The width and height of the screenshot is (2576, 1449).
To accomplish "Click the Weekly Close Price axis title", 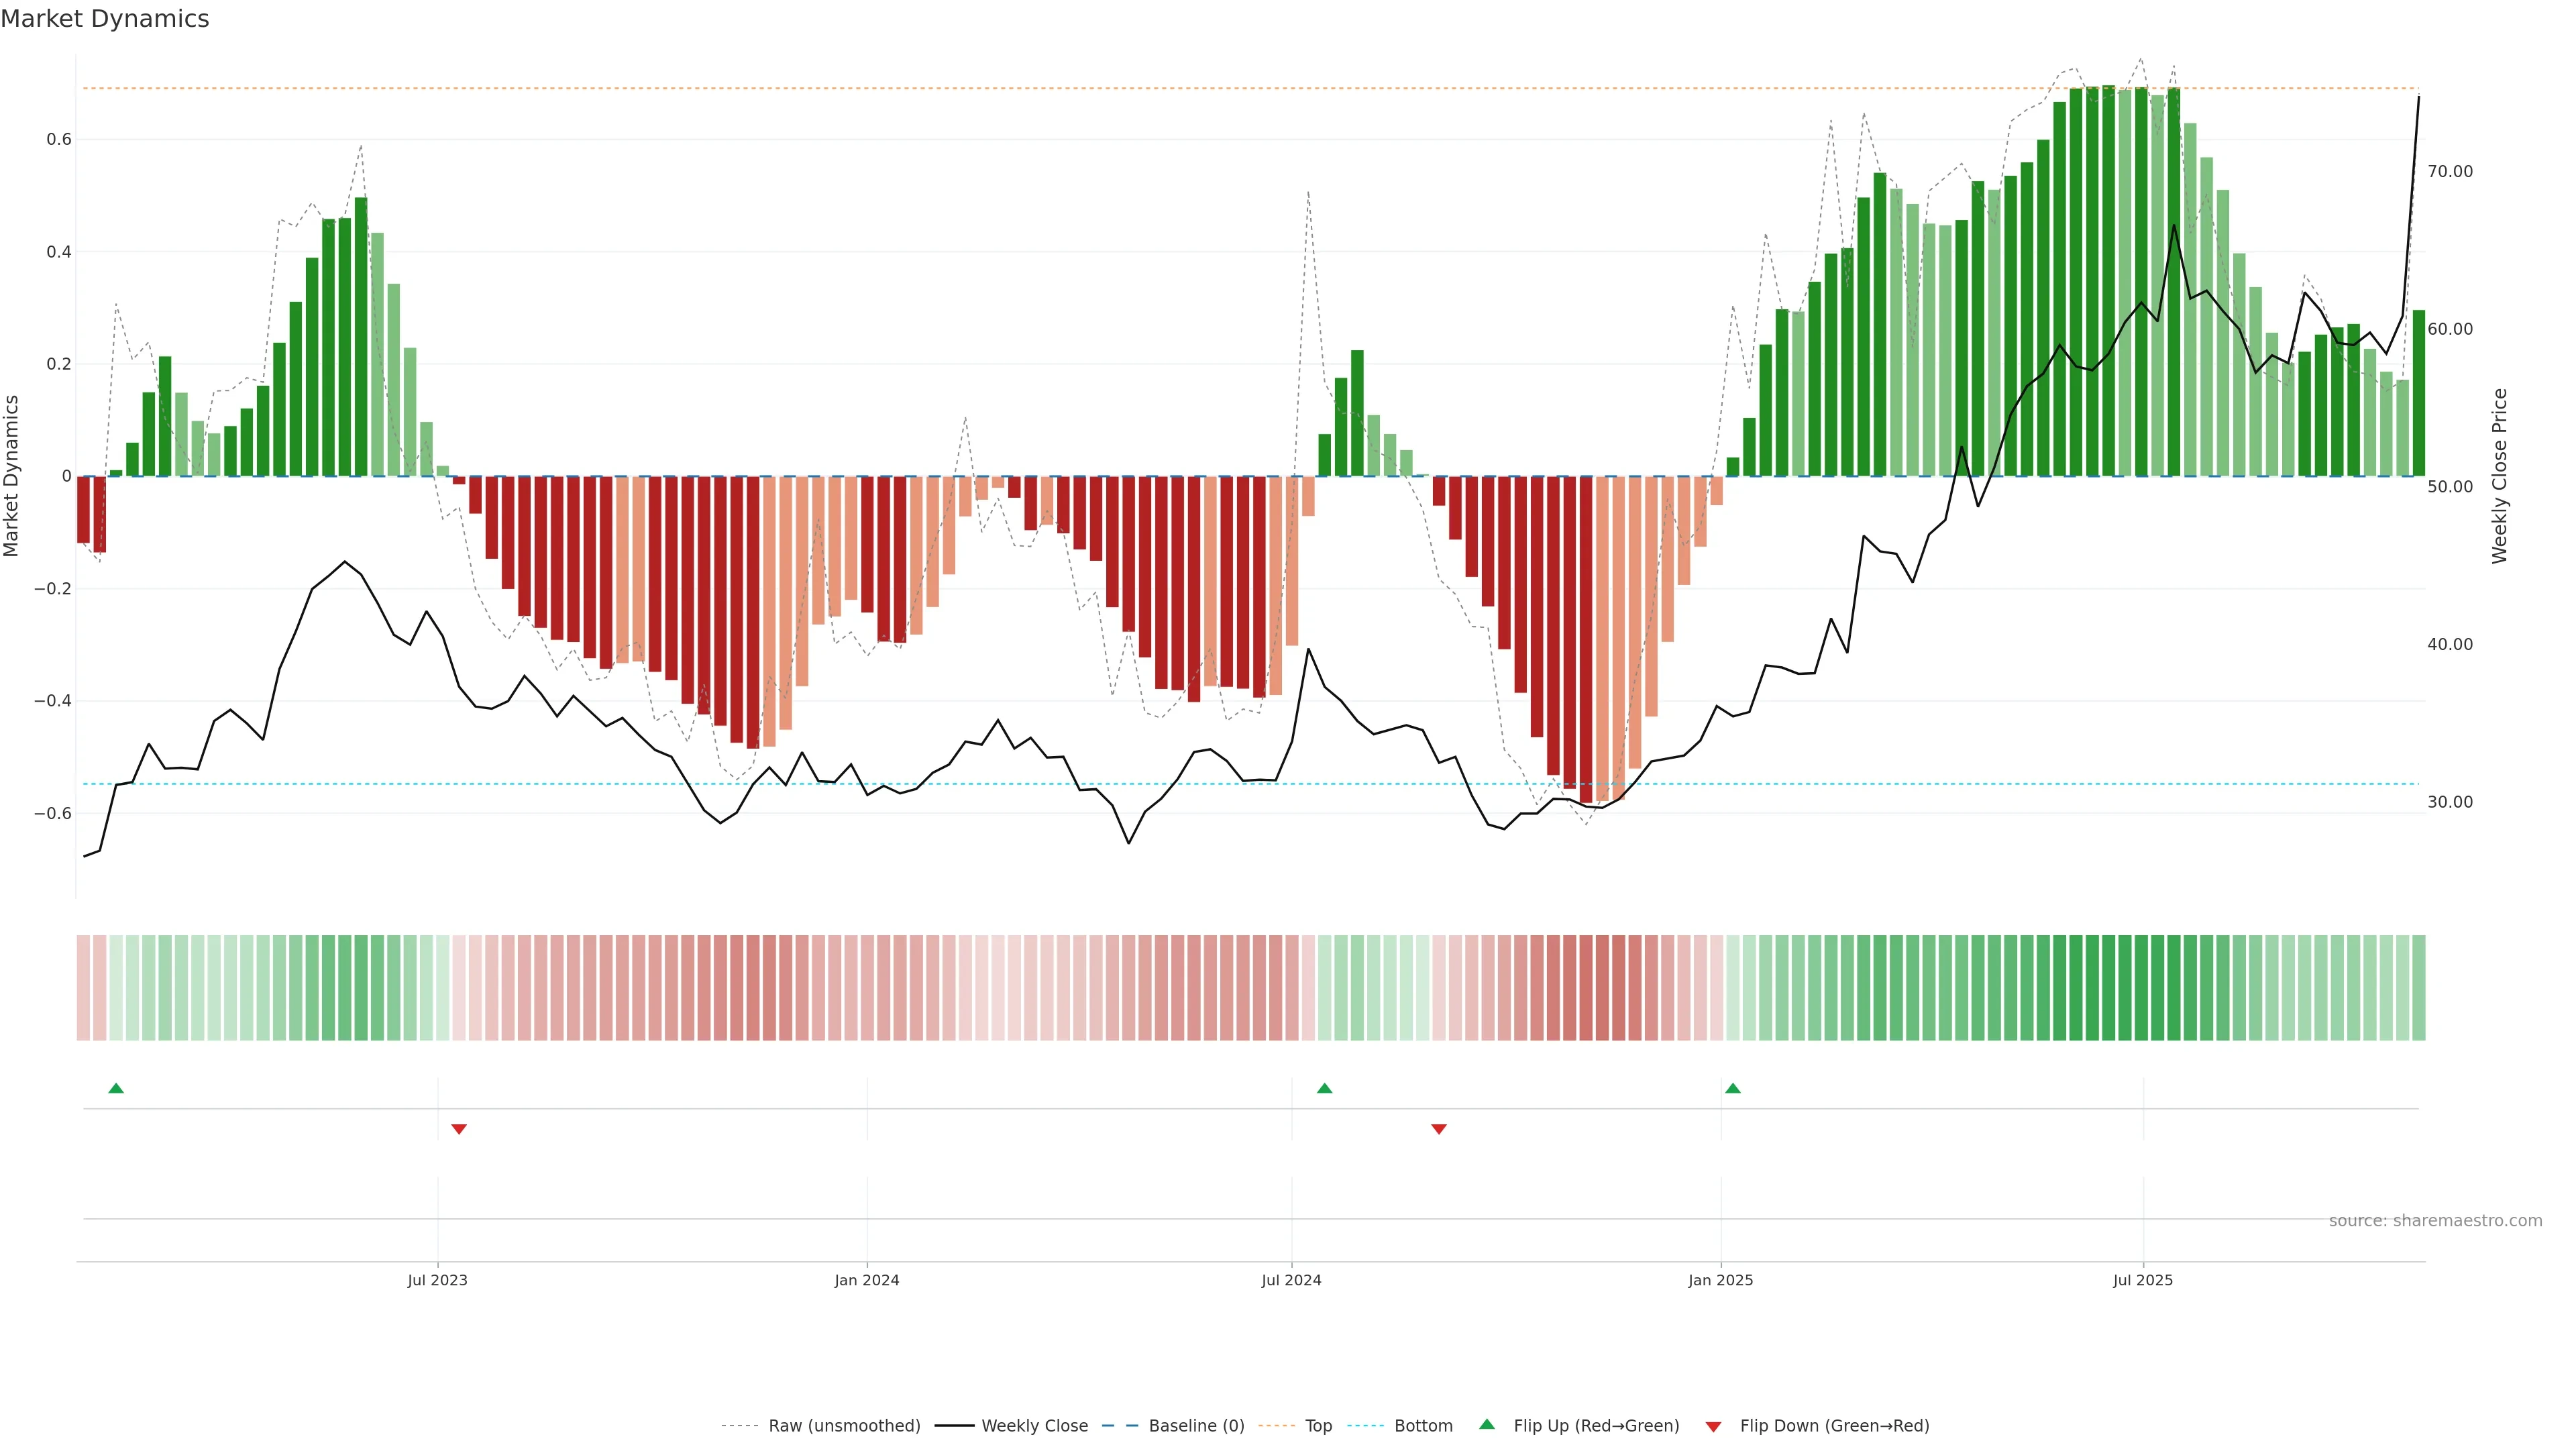I will point(2500,476).
